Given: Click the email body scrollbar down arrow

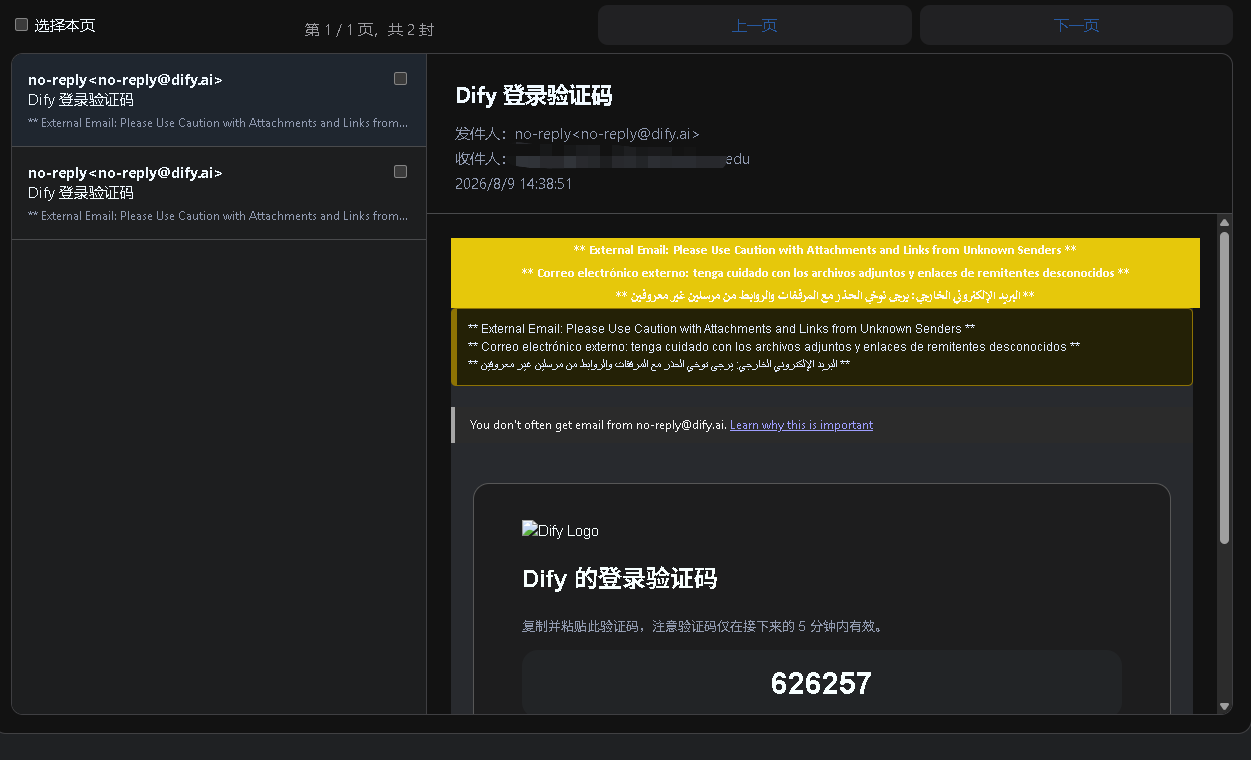Looking at the screenshot, I should tap(1224, 706).
